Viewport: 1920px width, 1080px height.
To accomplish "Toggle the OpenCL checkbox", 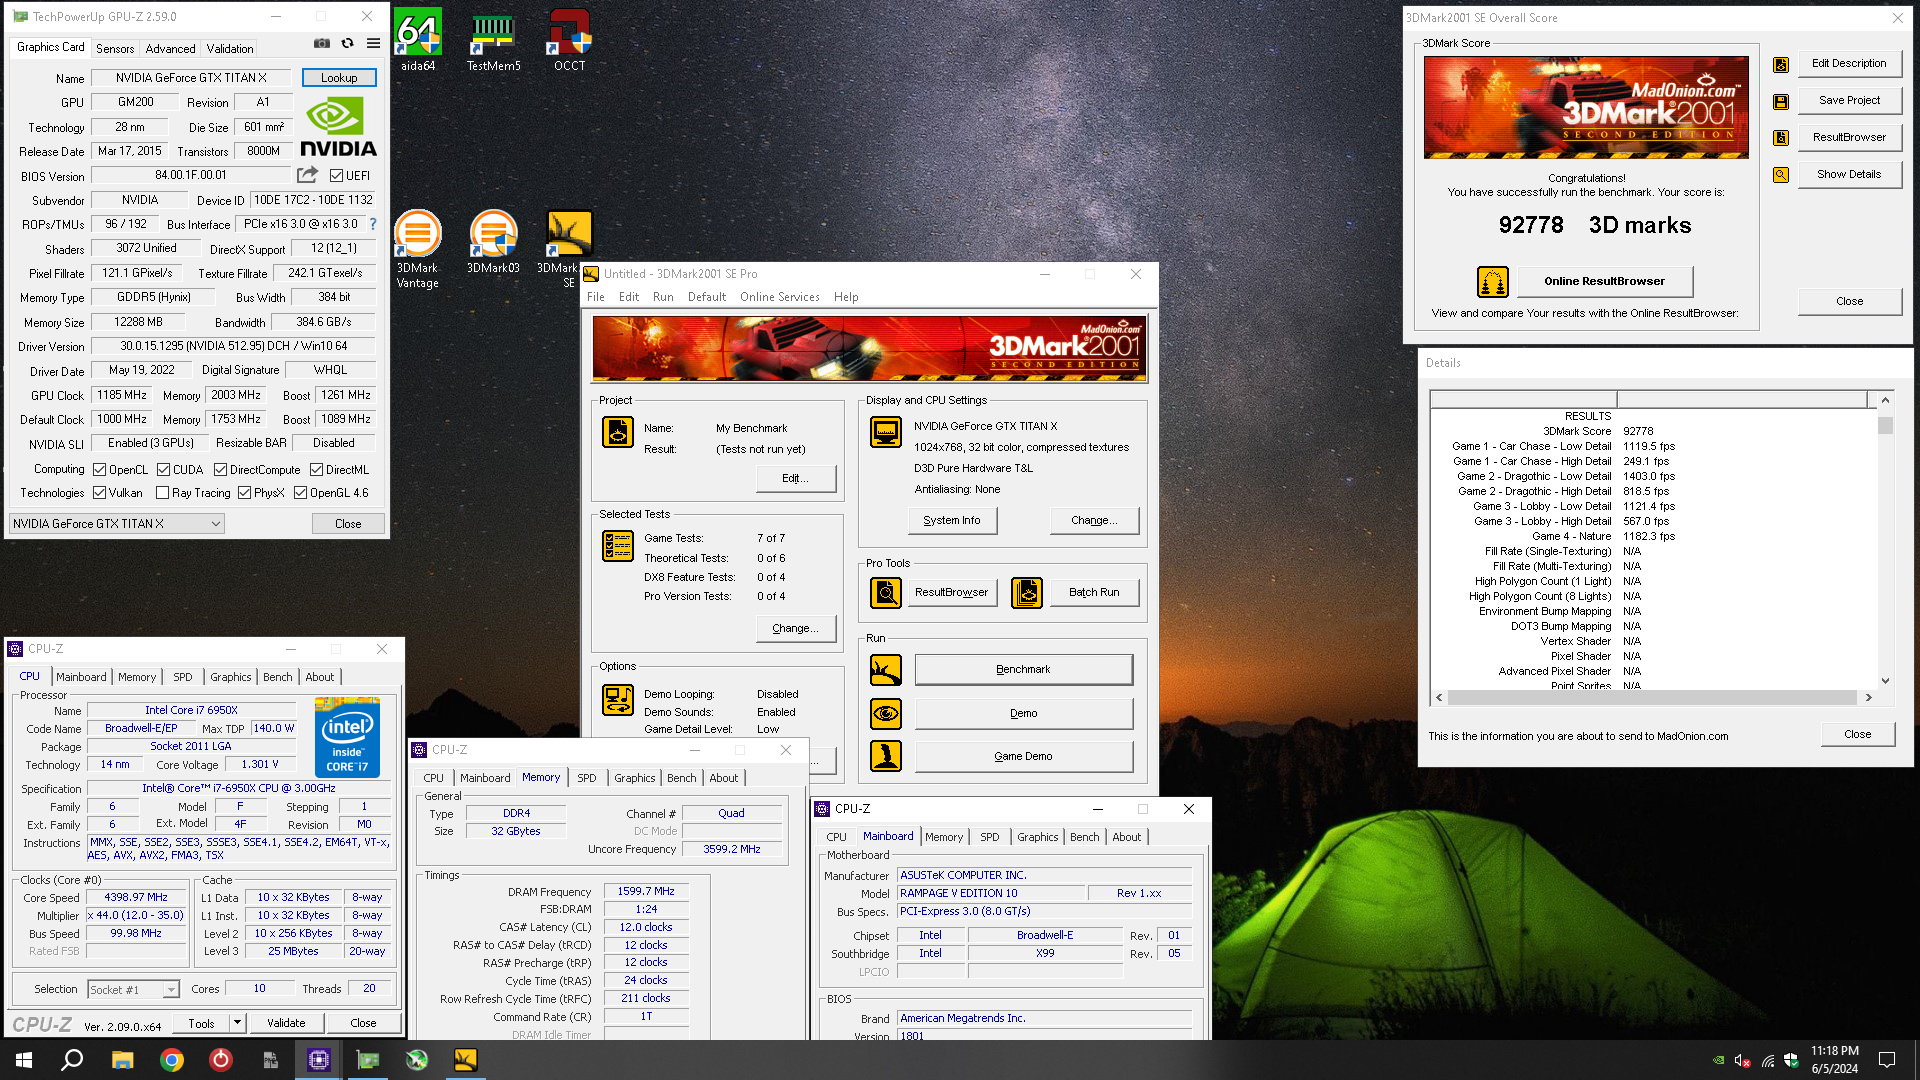I will (x=100, y=470).
